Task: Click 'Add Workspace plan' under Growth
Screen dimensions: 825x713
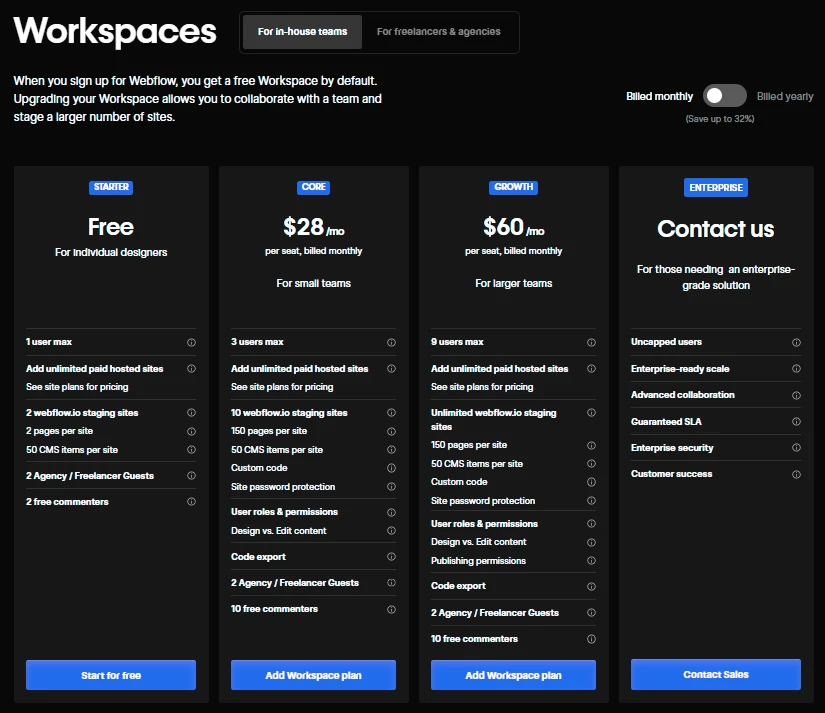Action: pos(513,675)
